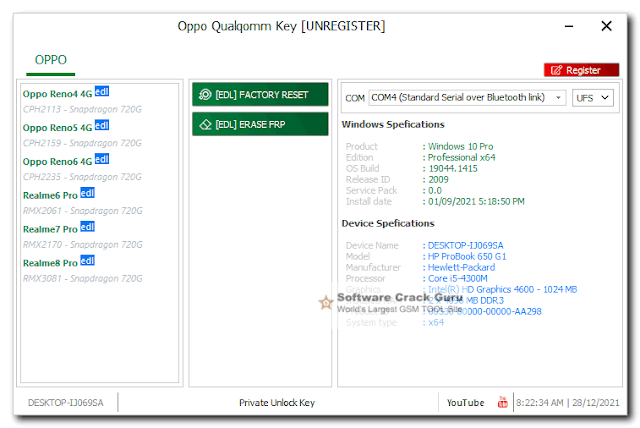
Task: Select Oppo Reno6 4G device
Action: tap(58, 162)
